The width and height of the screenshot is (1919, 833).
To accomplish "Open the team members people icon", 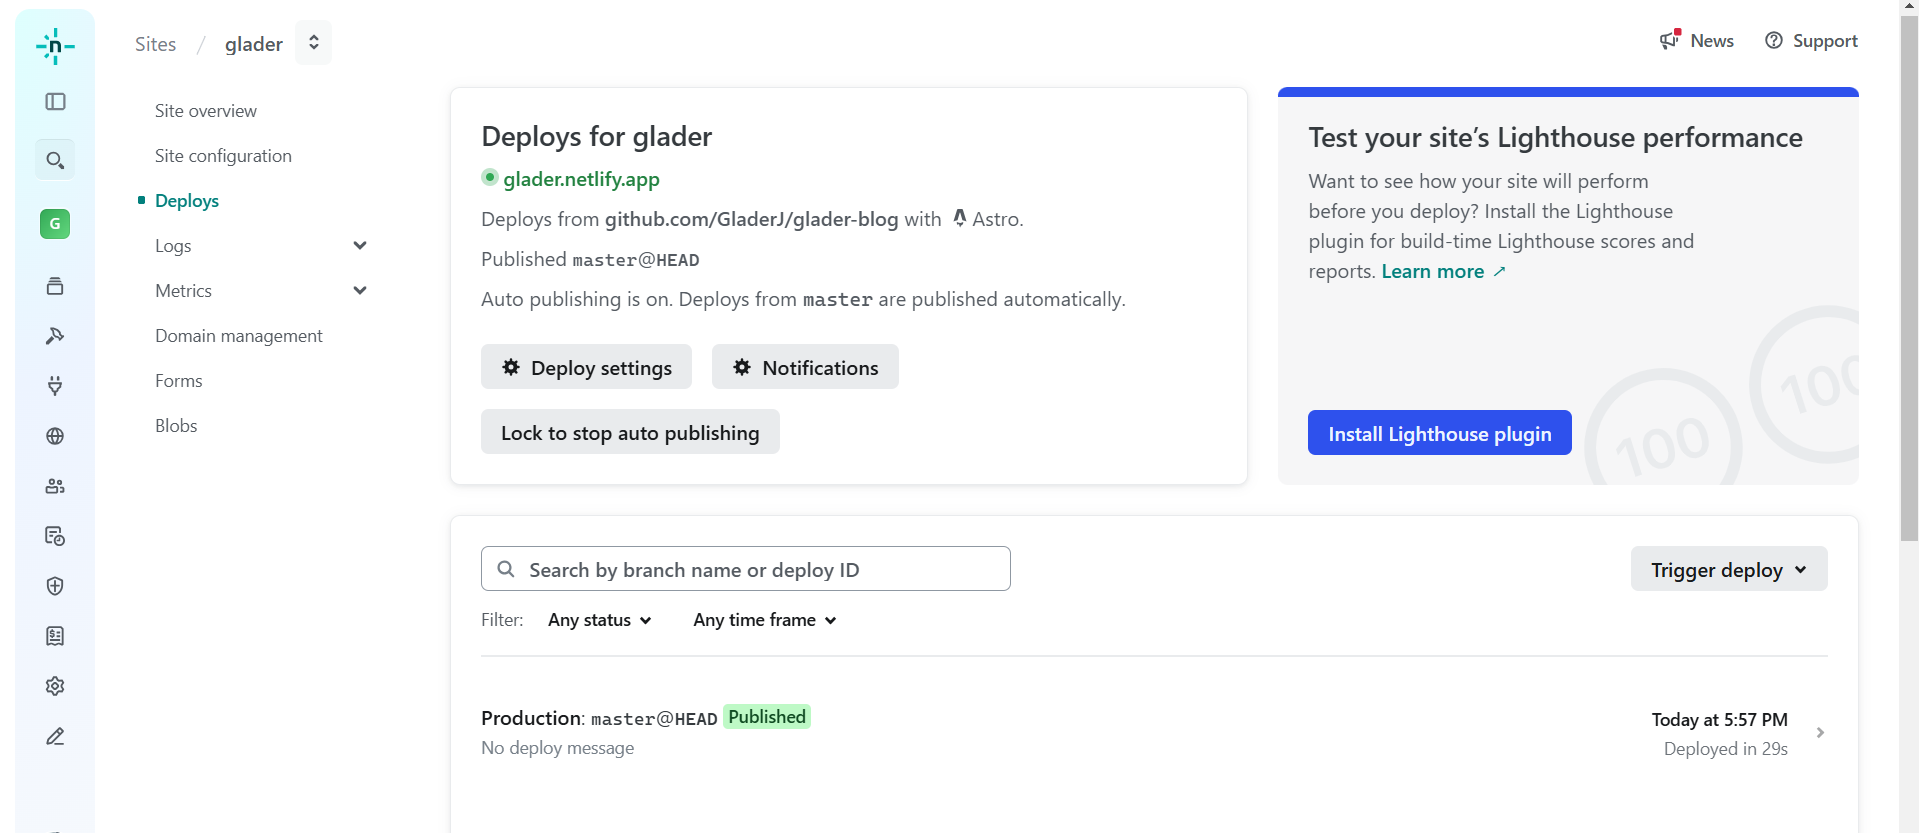I will 55,486.
